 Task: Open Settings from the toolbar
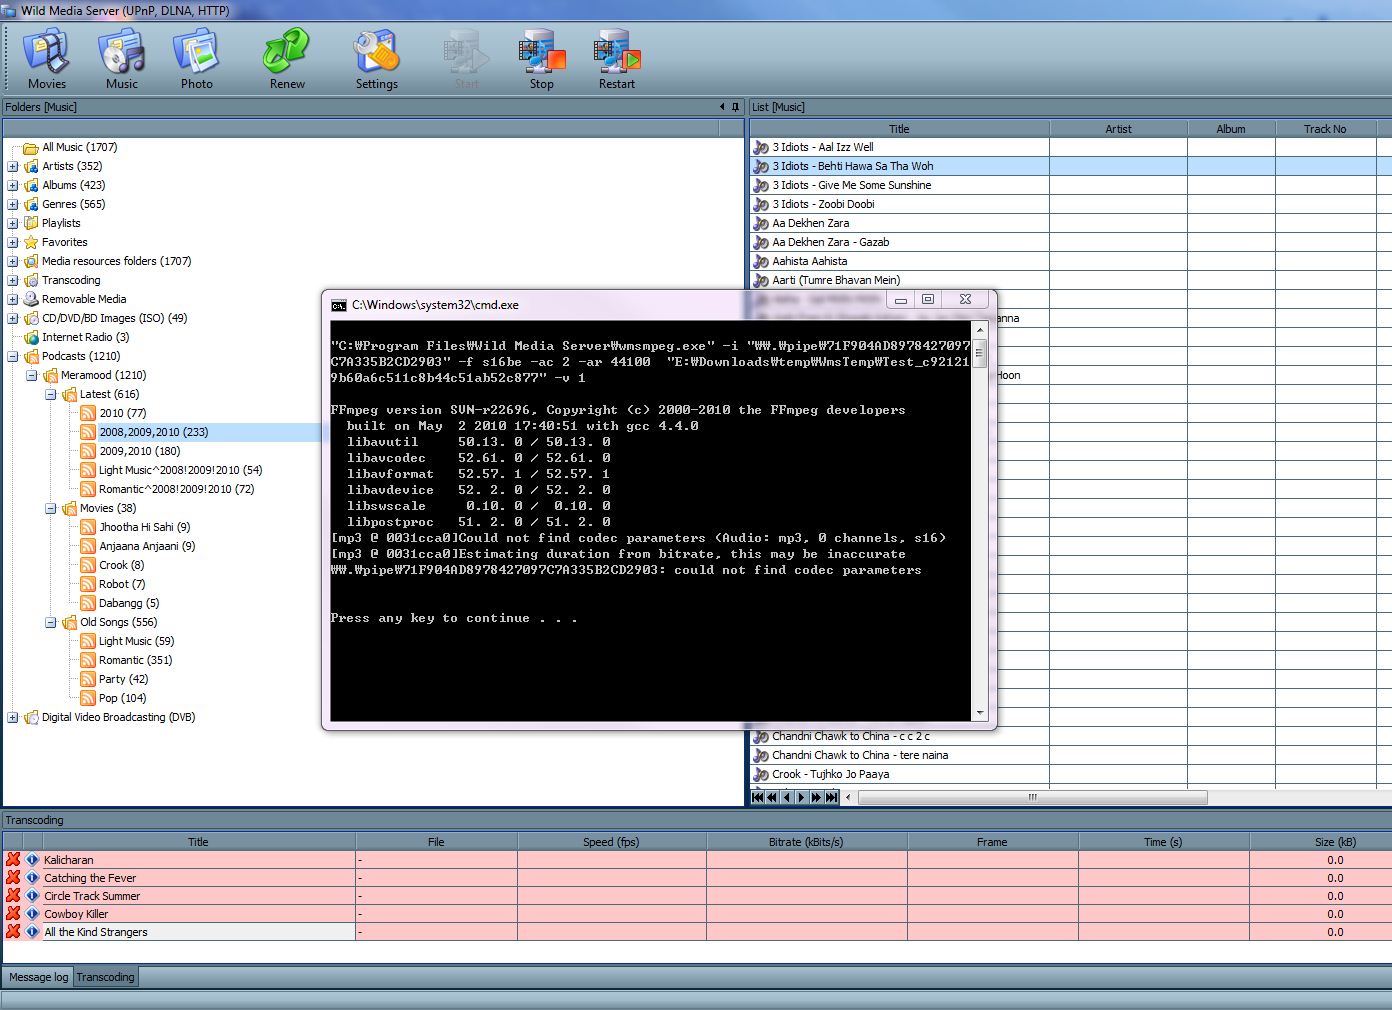coord(377,60)
